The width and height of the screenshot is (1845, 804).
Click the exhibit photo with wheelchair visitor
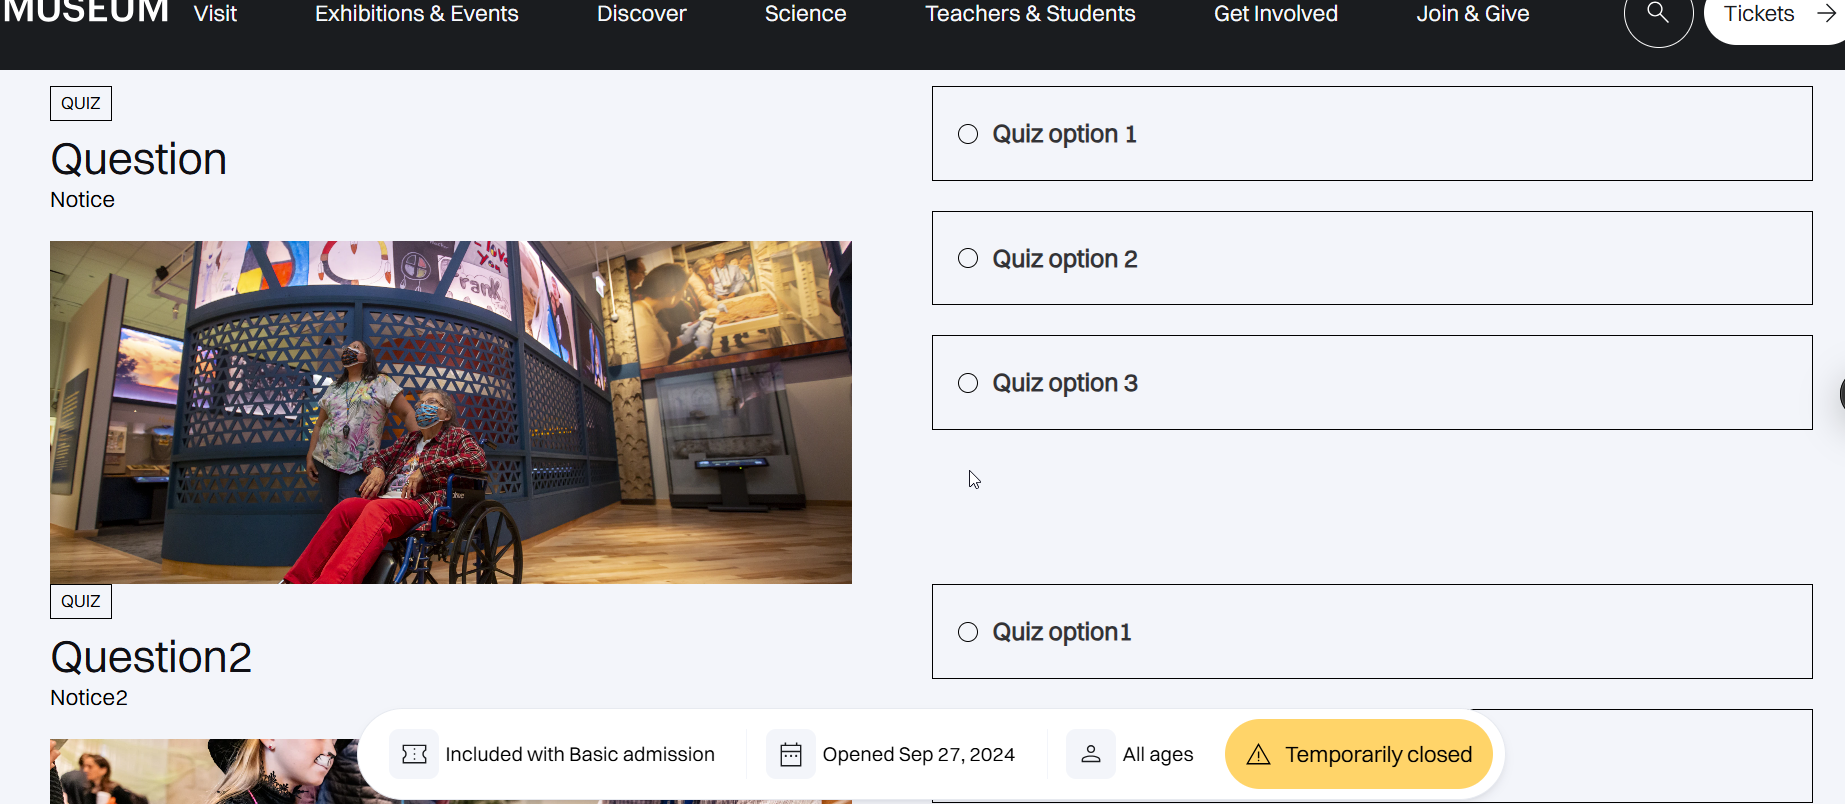(451, 412)
